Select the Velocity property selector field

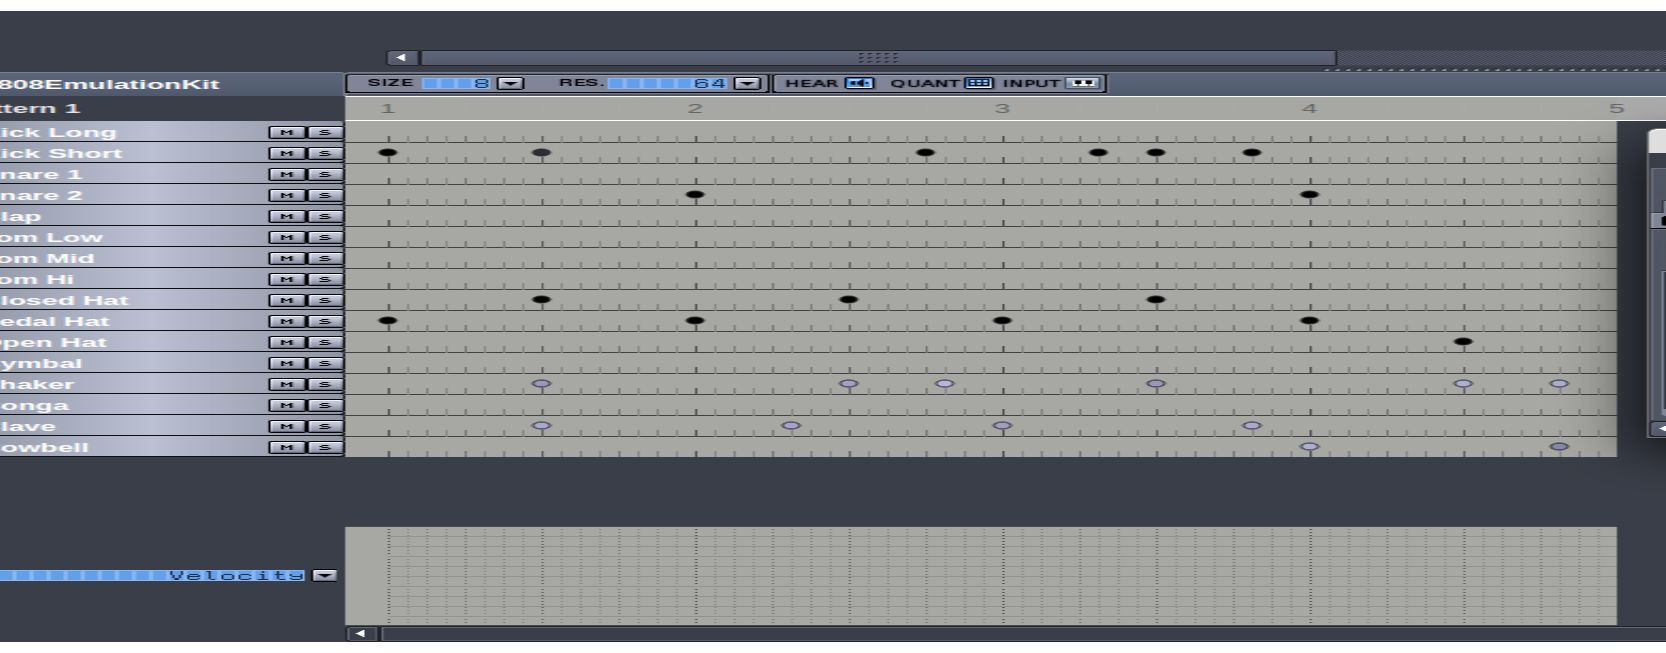click(154, 575)
